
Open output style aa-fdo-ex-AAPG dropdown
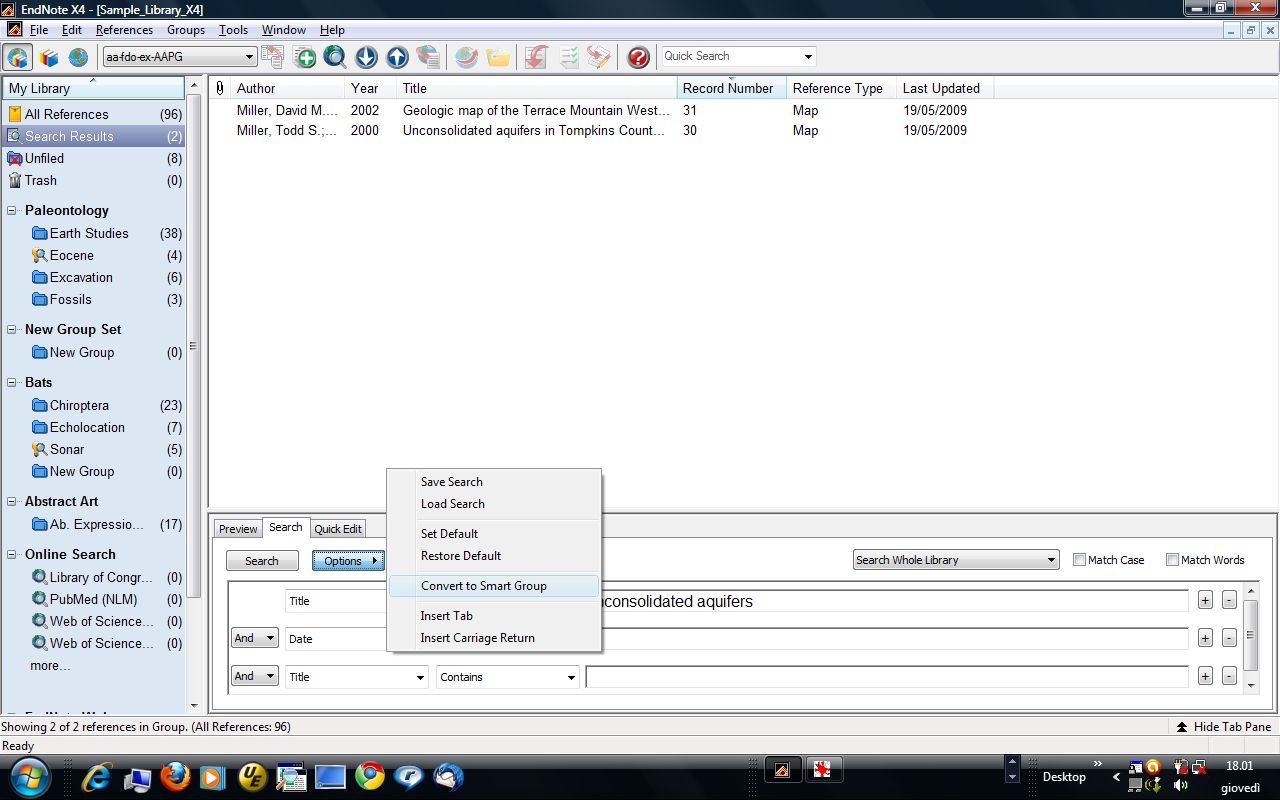pos(179,57)
